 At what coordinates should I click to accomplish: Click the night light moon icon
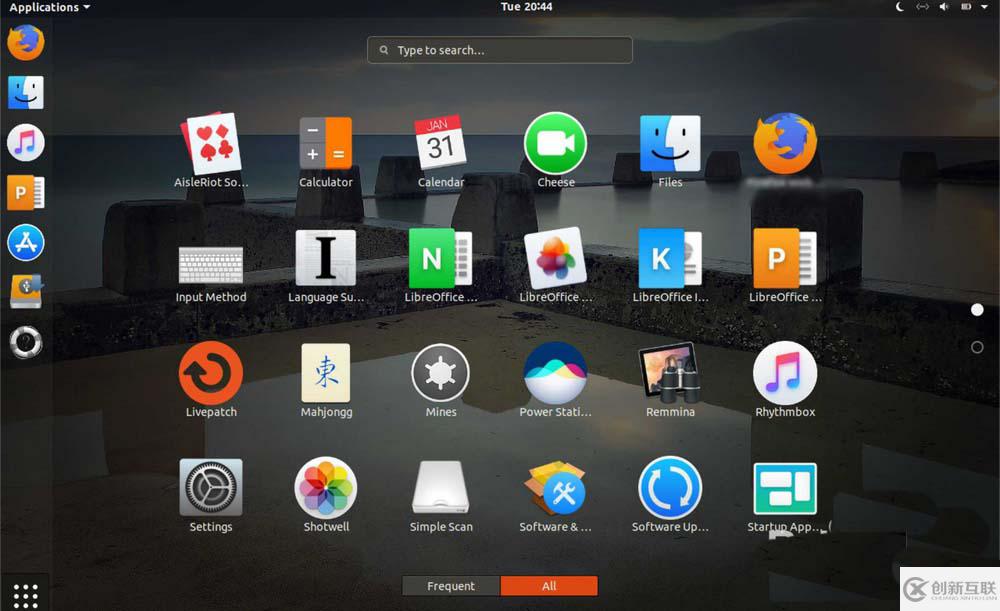pyautogui.click(x=900, y=7)
